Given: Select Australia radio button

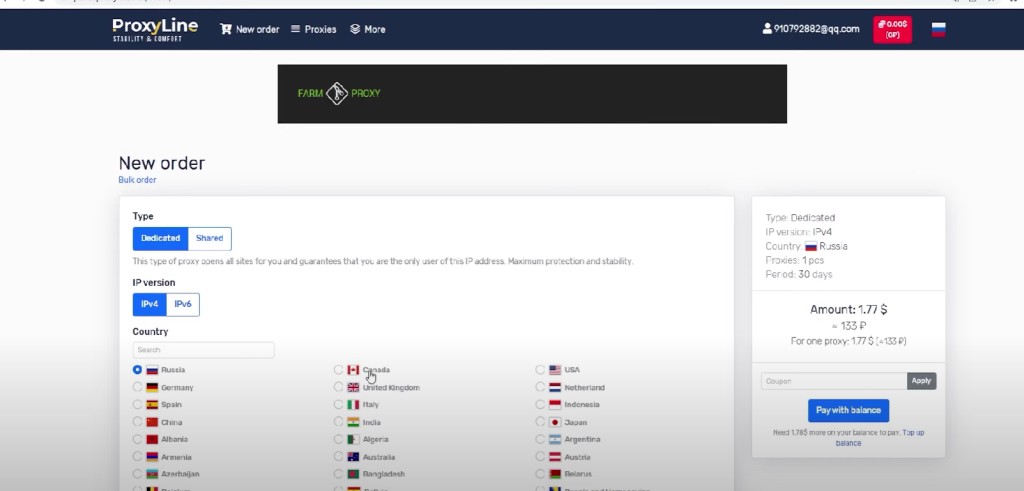Looking at the screenshot, I should coord(338,456).
